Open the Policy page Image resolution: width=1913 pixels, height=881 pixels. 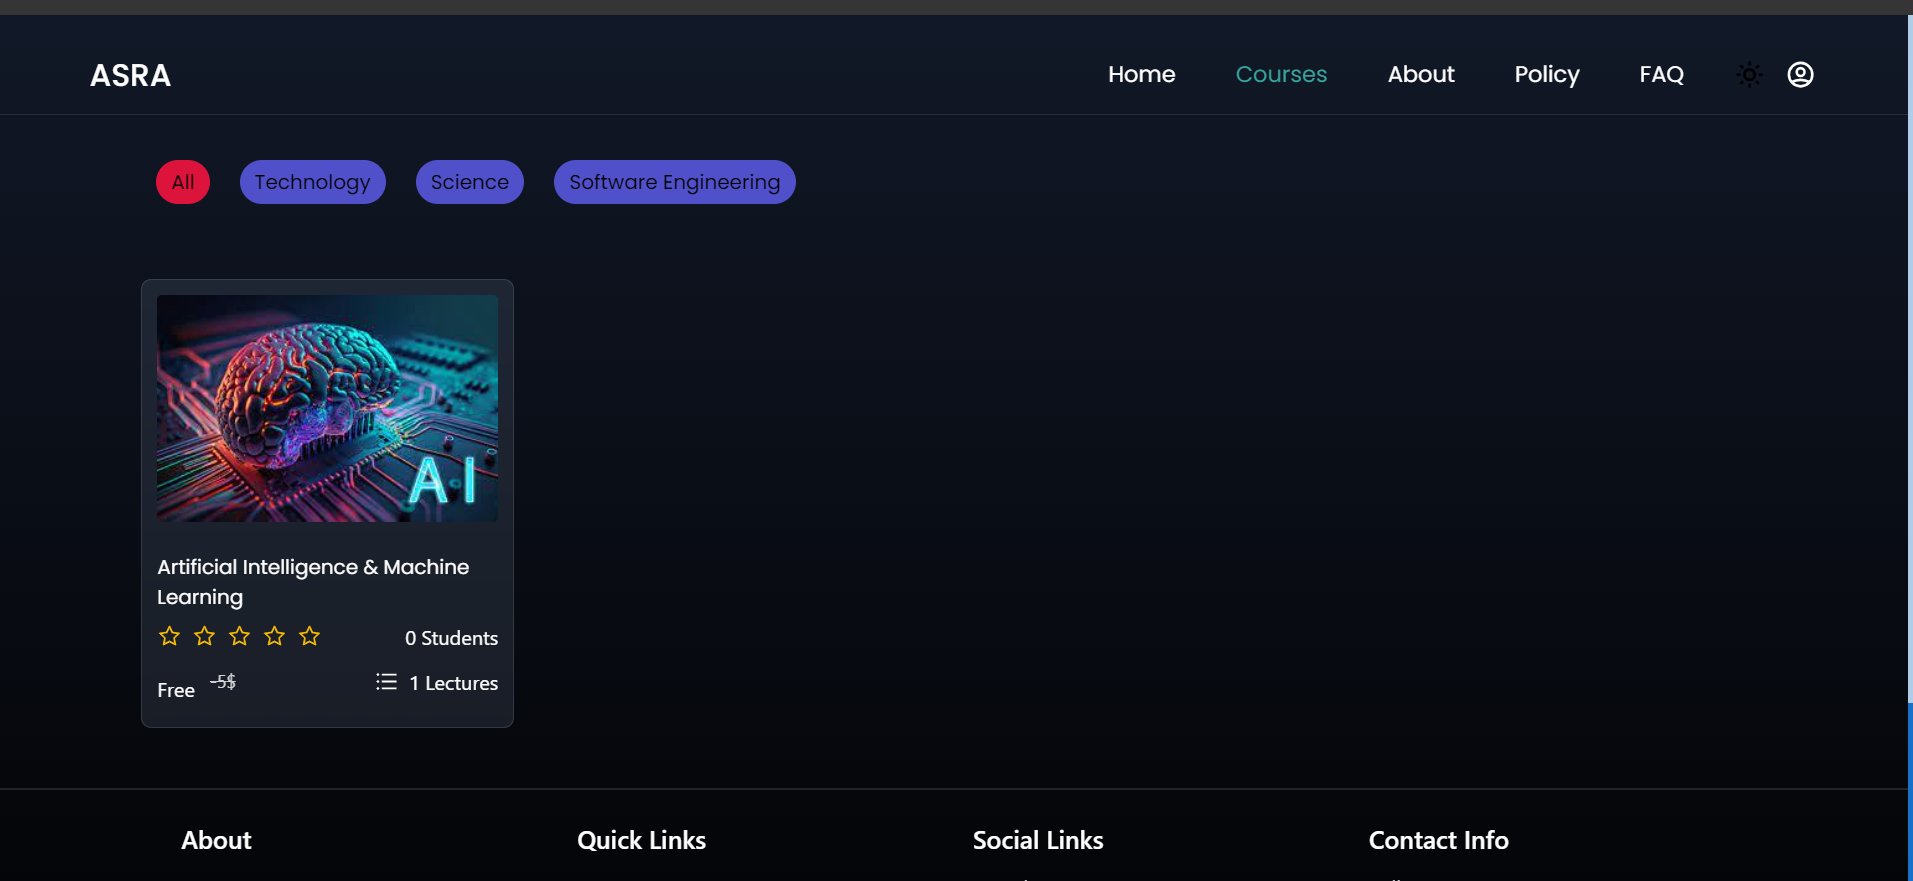pos(1546,74)
